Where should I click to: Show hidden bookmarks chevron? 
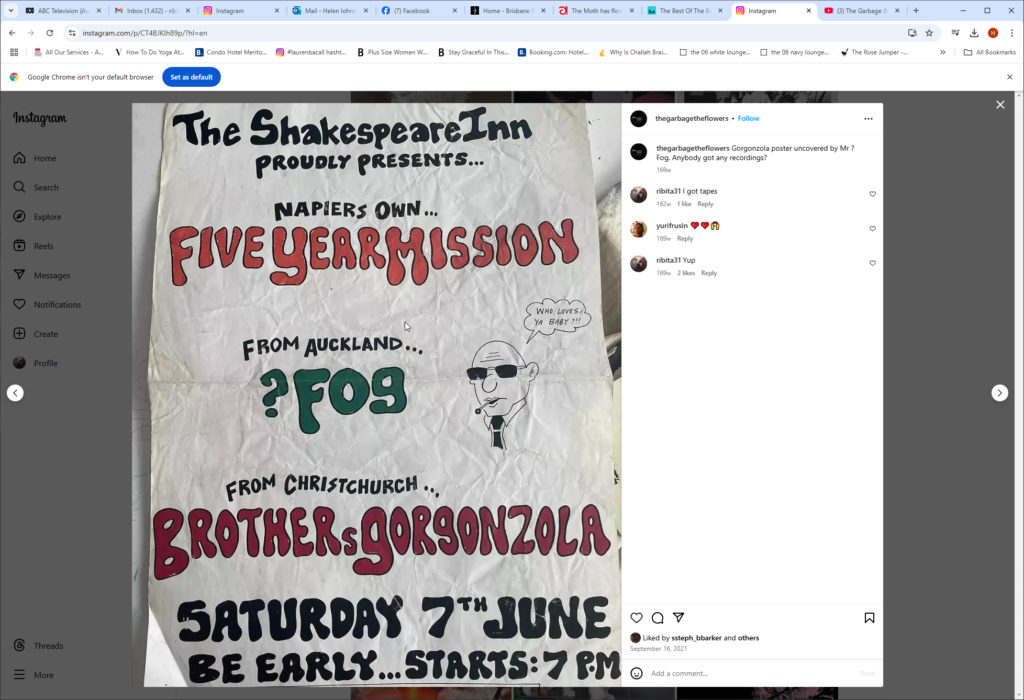942,52
